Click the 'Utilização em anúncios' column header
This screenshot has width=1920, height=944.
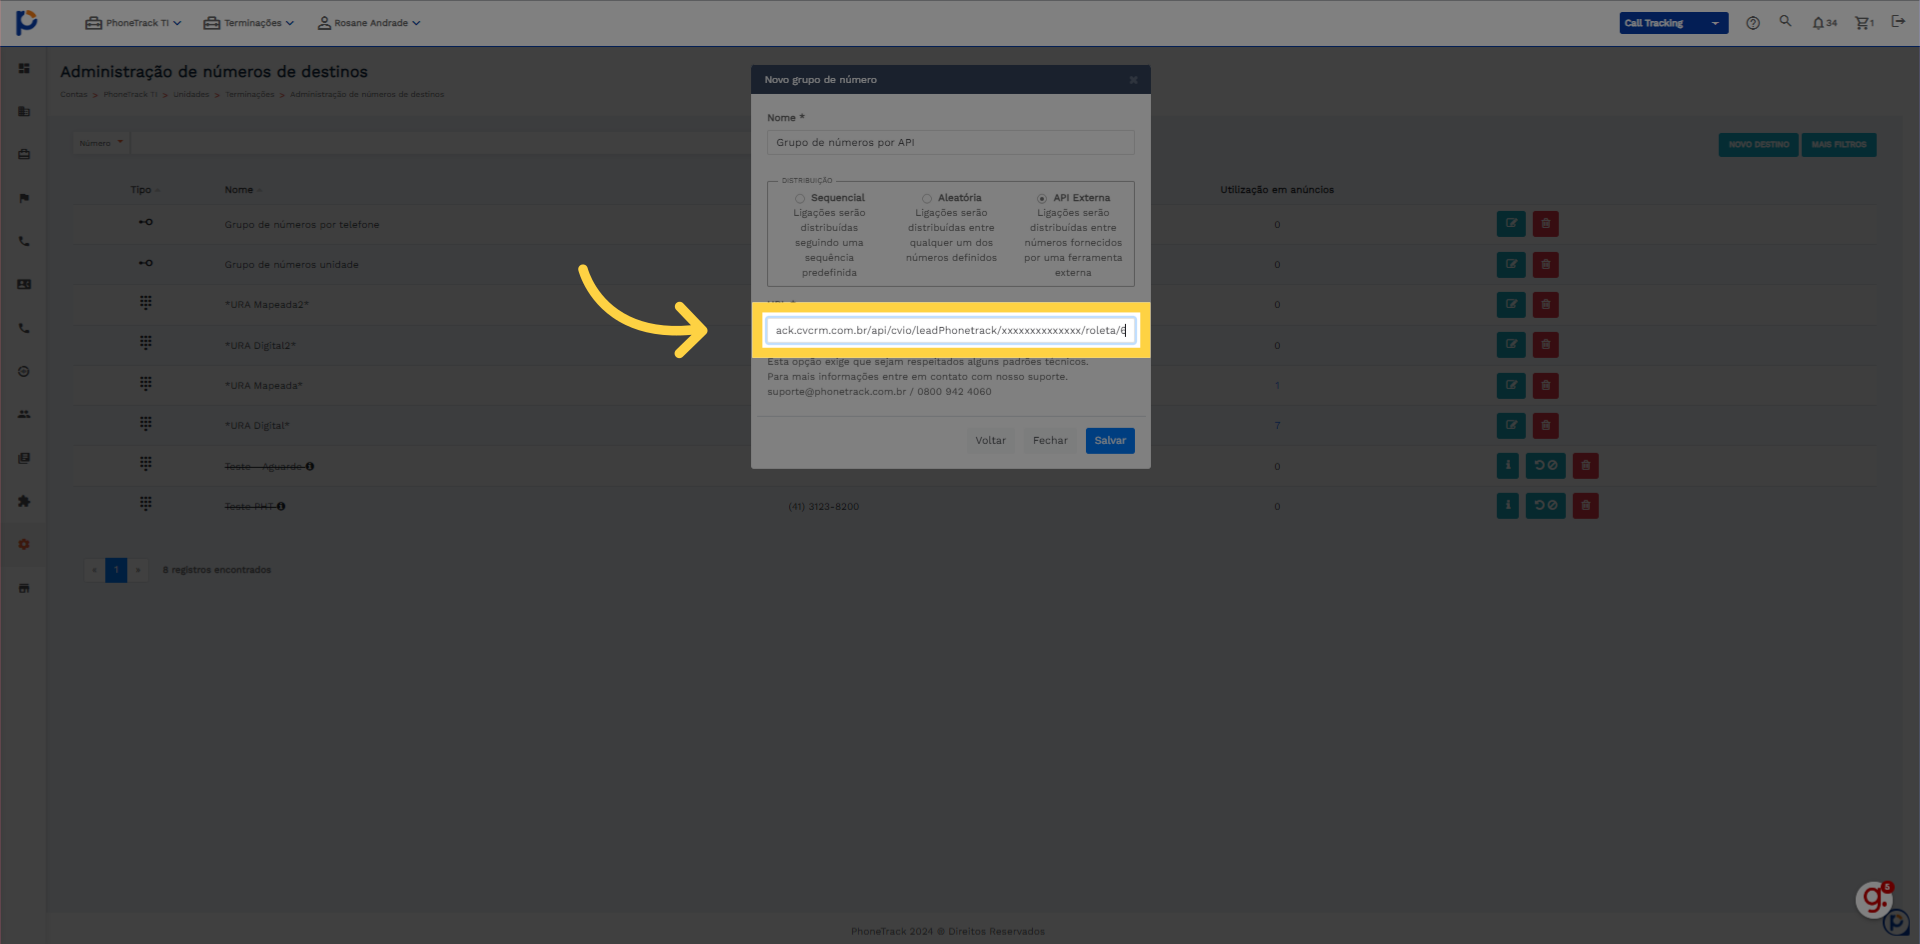tap(1277, 190)
